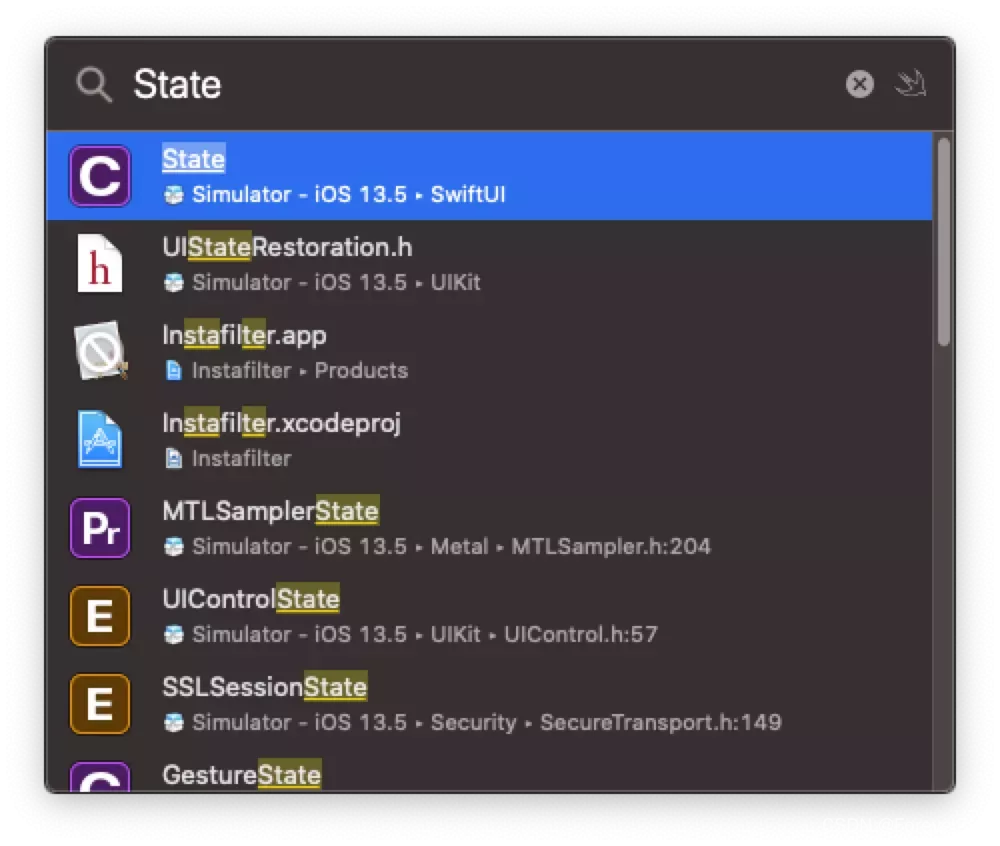Clear the search text with the X button
The height and width of the screenshot is (846, 1000).
pyautogui.click(x=859, y=84)
